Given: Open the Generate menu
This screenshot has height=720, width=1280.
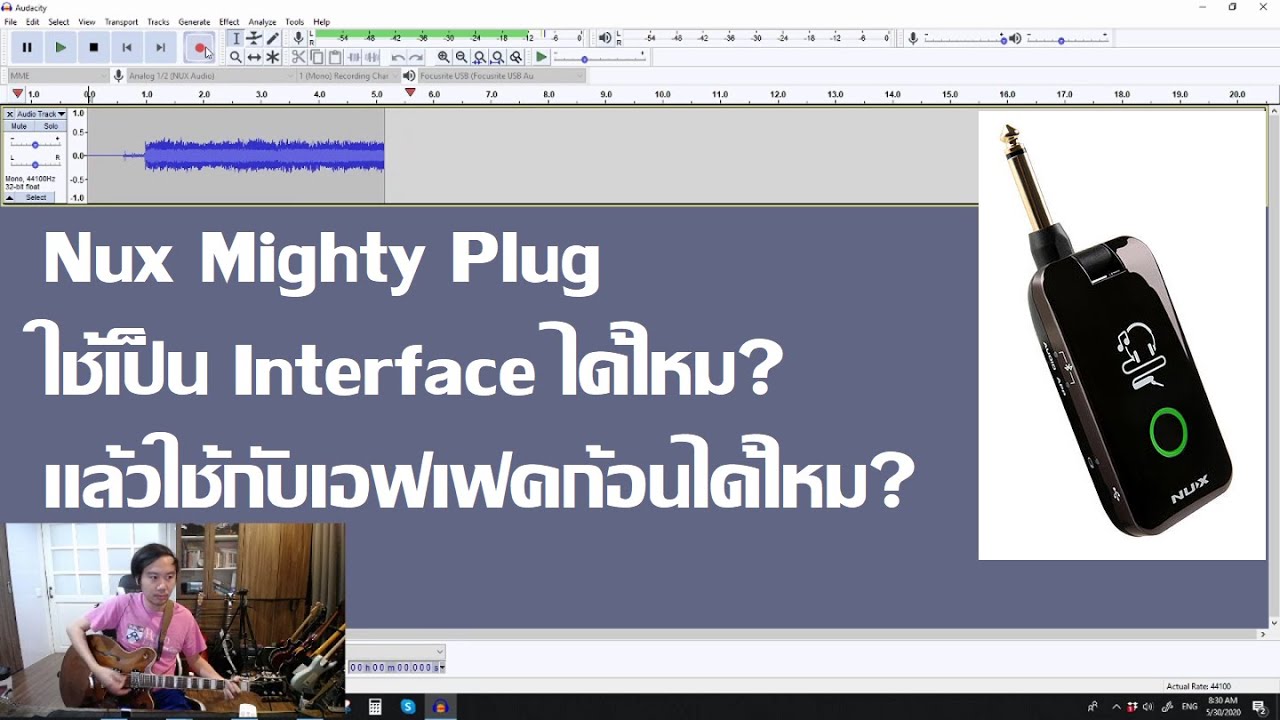Looking at the screenshot, I should click(x=194, y=22).
